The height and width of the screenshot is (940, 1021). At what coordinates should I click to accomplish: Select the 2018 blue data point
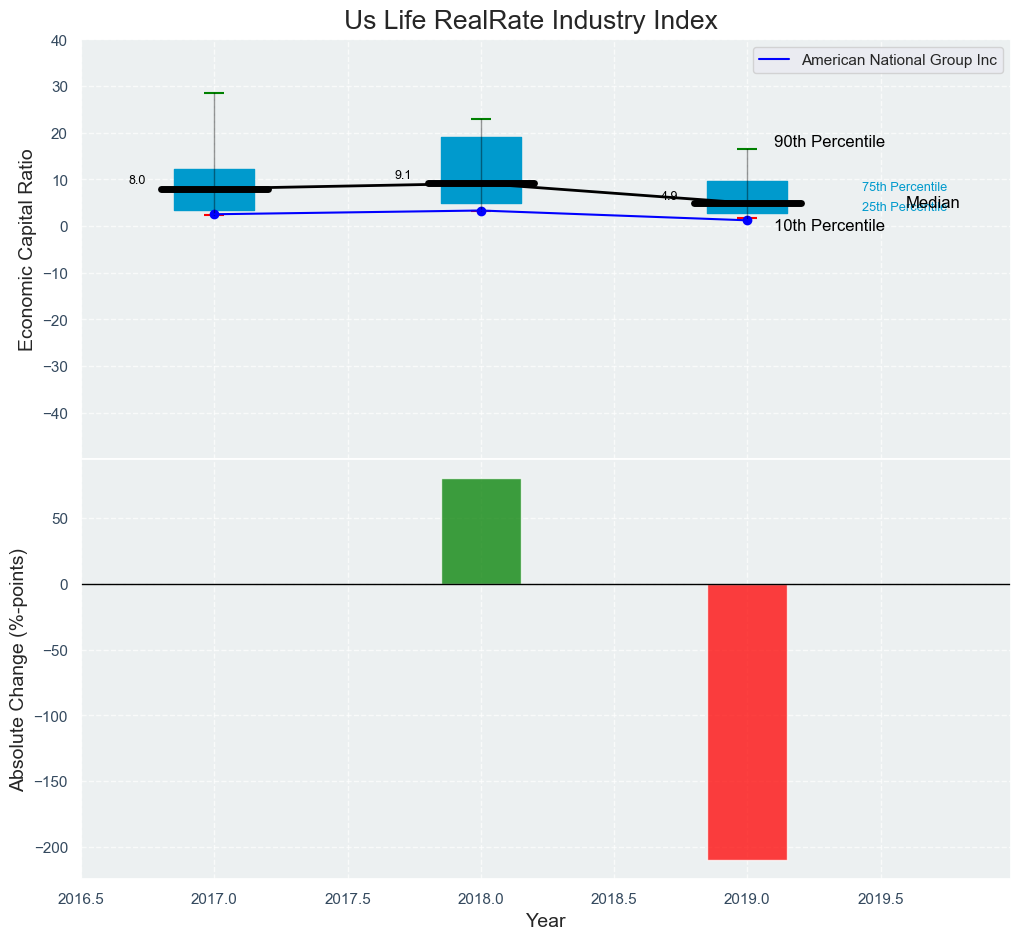pos(481,211)
